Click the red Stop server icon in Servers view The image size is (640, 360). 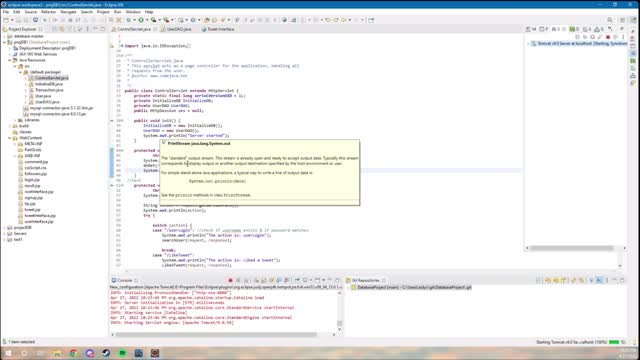click(608, 37)
